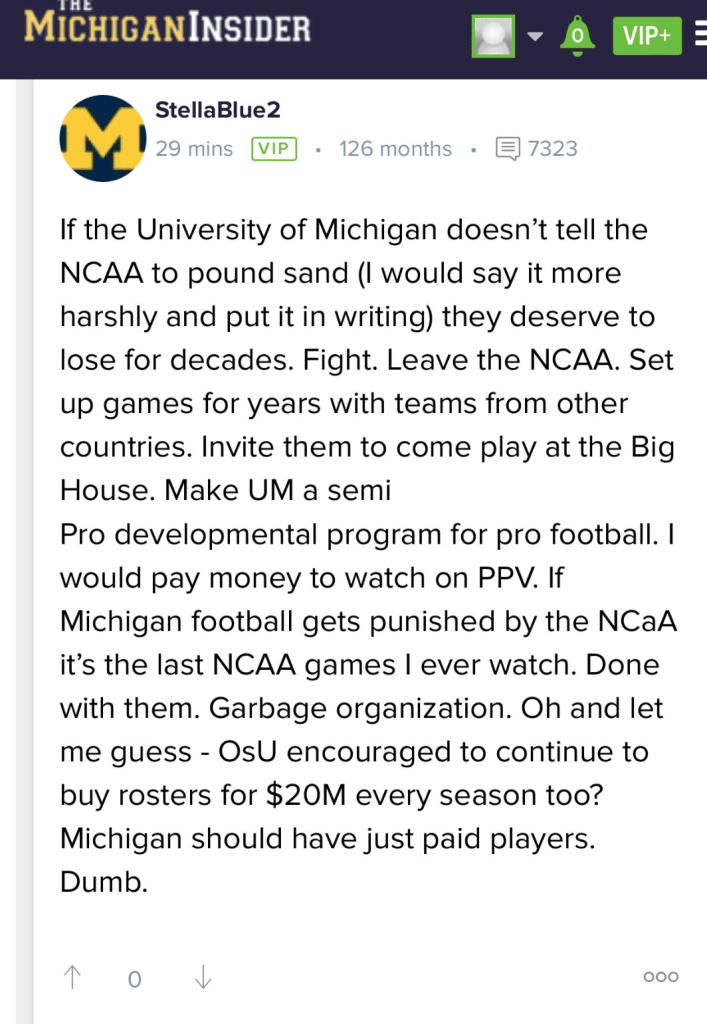This screenshot has width=707, height=1024.
Task: Downvote the StellaBlue2 post
Action: click(x=203, y=977)
